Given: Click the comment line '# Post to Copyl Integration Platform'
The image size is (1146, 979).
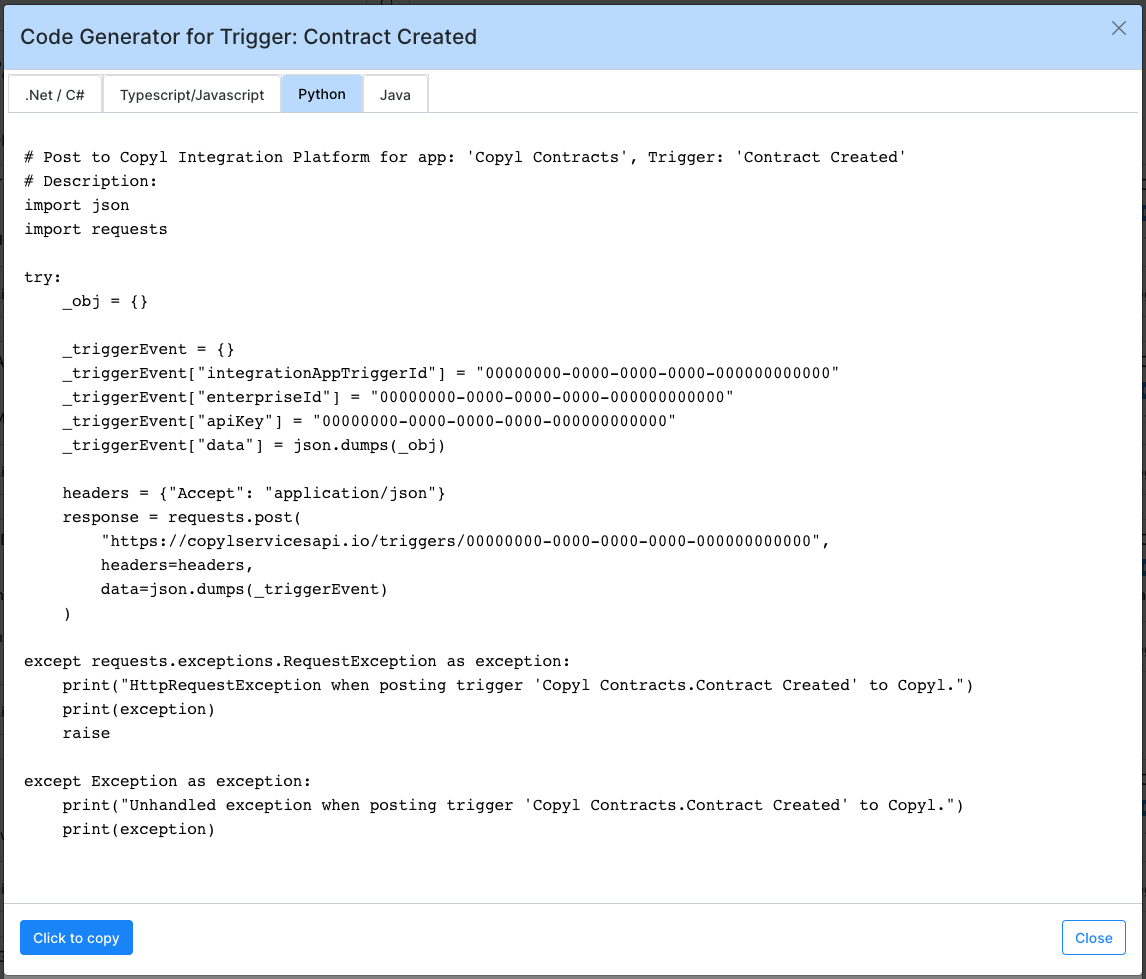Looking at the screenshot, I should [x=465, y=157].
